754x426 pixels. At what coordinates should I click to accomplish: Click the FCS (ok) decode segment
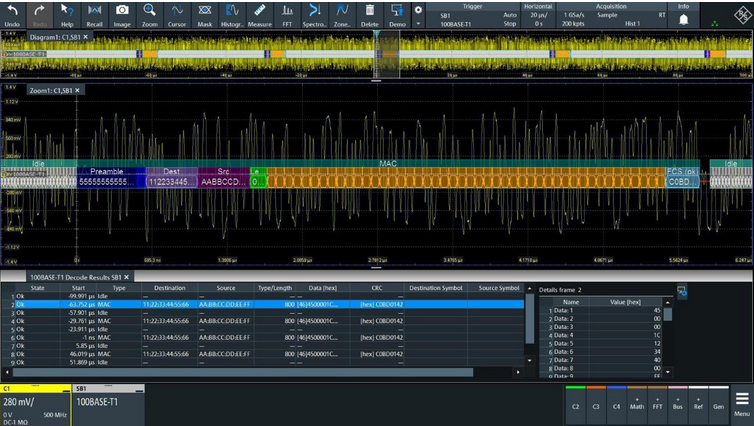coord(682,177)
